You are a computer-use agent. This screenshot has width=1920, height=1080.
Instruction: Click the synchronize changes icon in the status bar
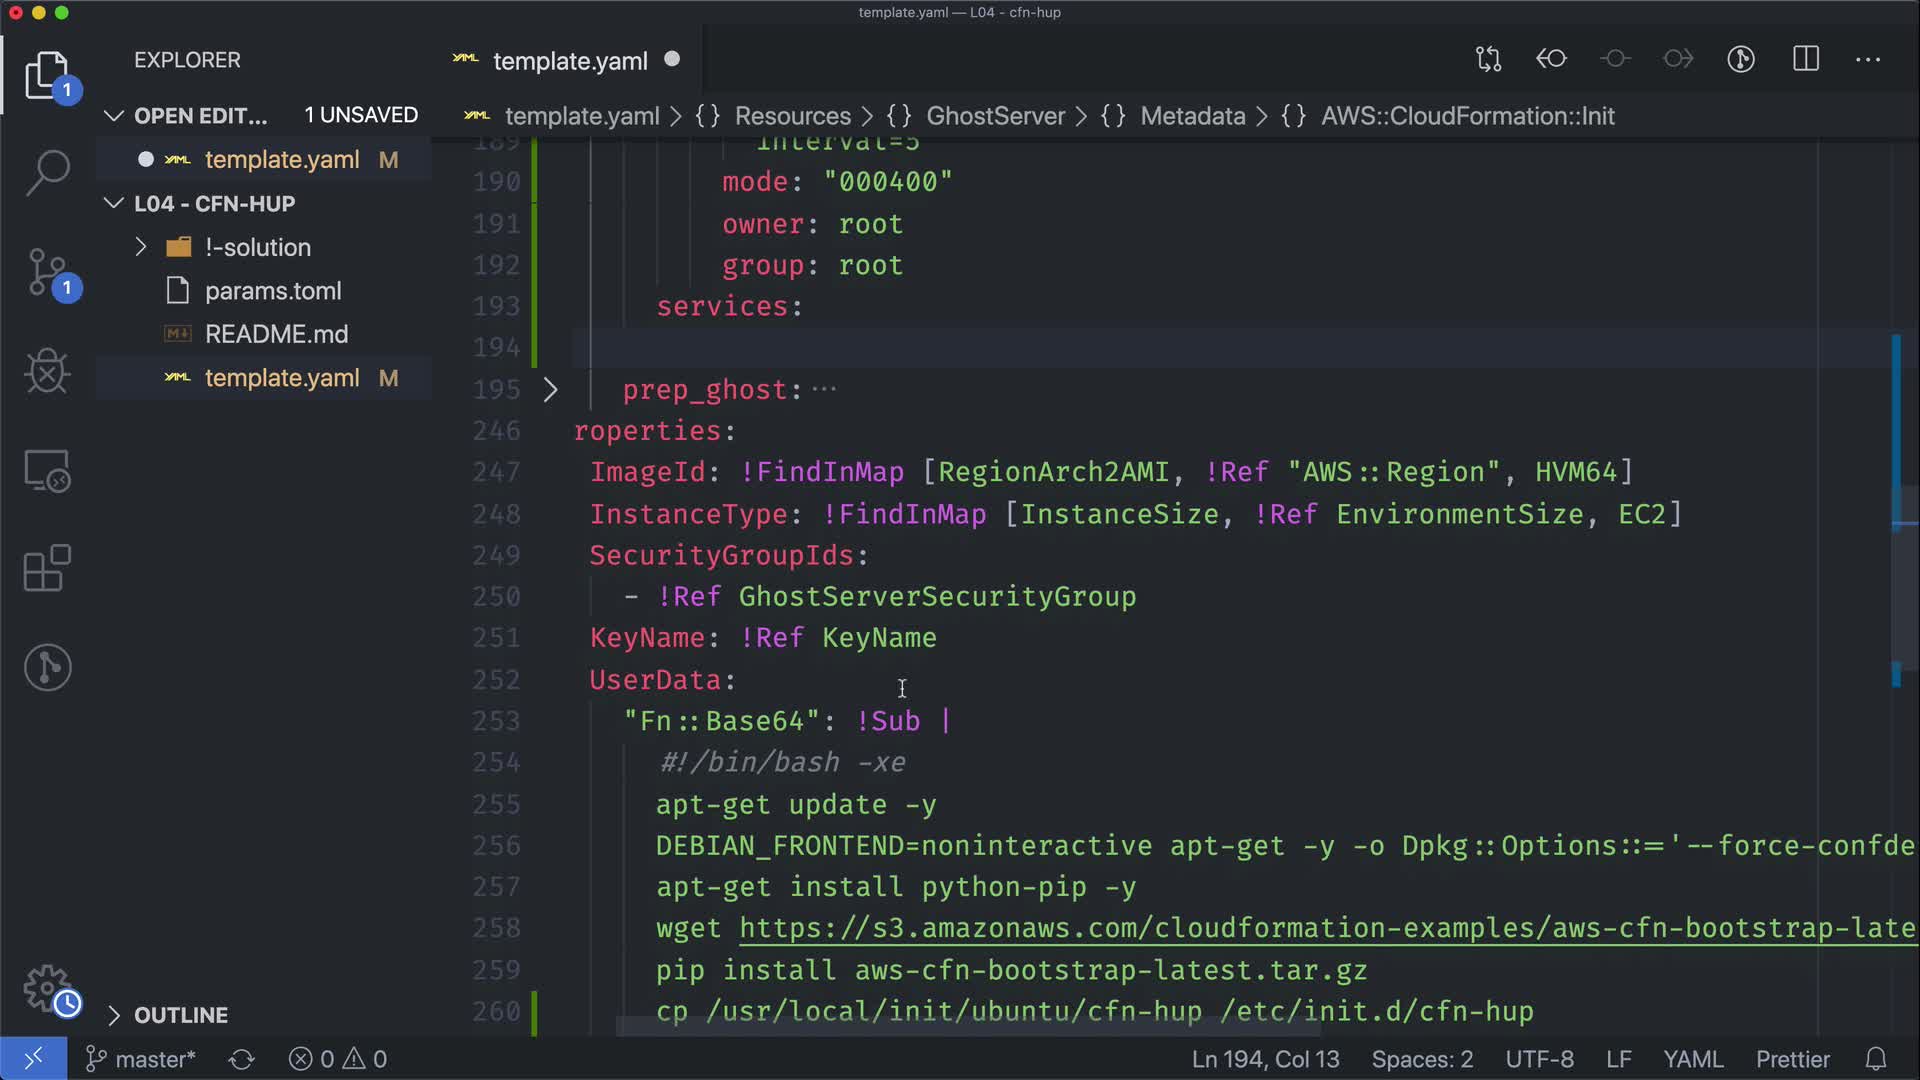point(242,1059)
